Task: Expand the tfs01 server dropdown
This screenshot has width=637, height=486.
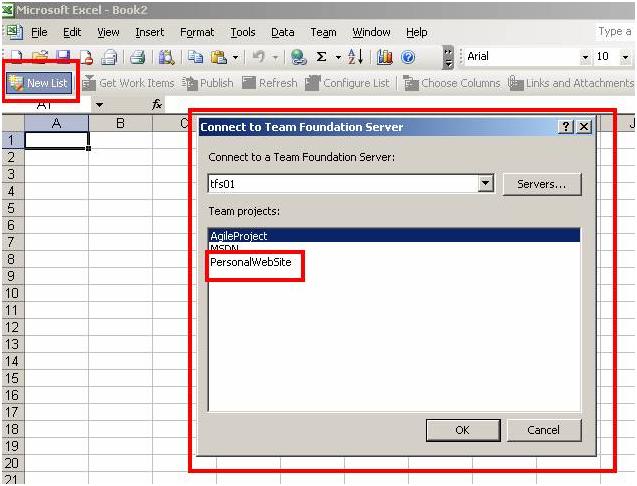Action: coord(485,184)
